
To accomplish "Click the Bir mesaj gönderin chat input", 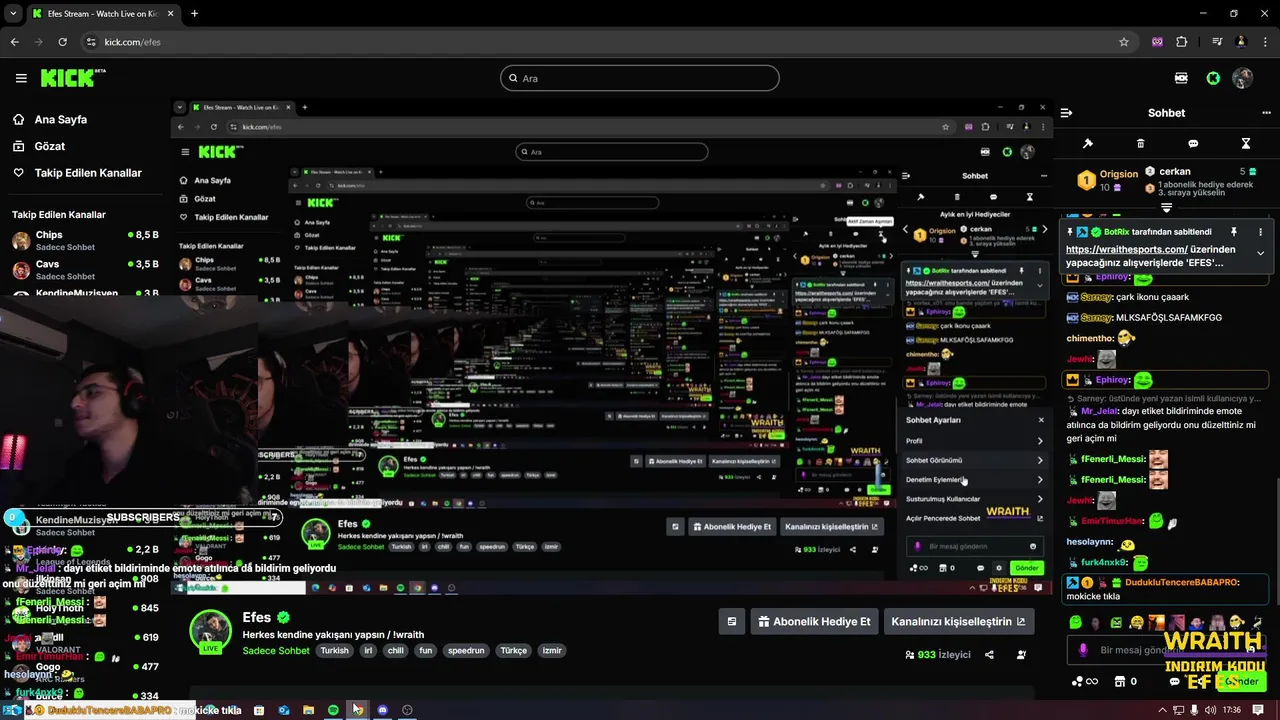I will click(x=1165, y=650).
